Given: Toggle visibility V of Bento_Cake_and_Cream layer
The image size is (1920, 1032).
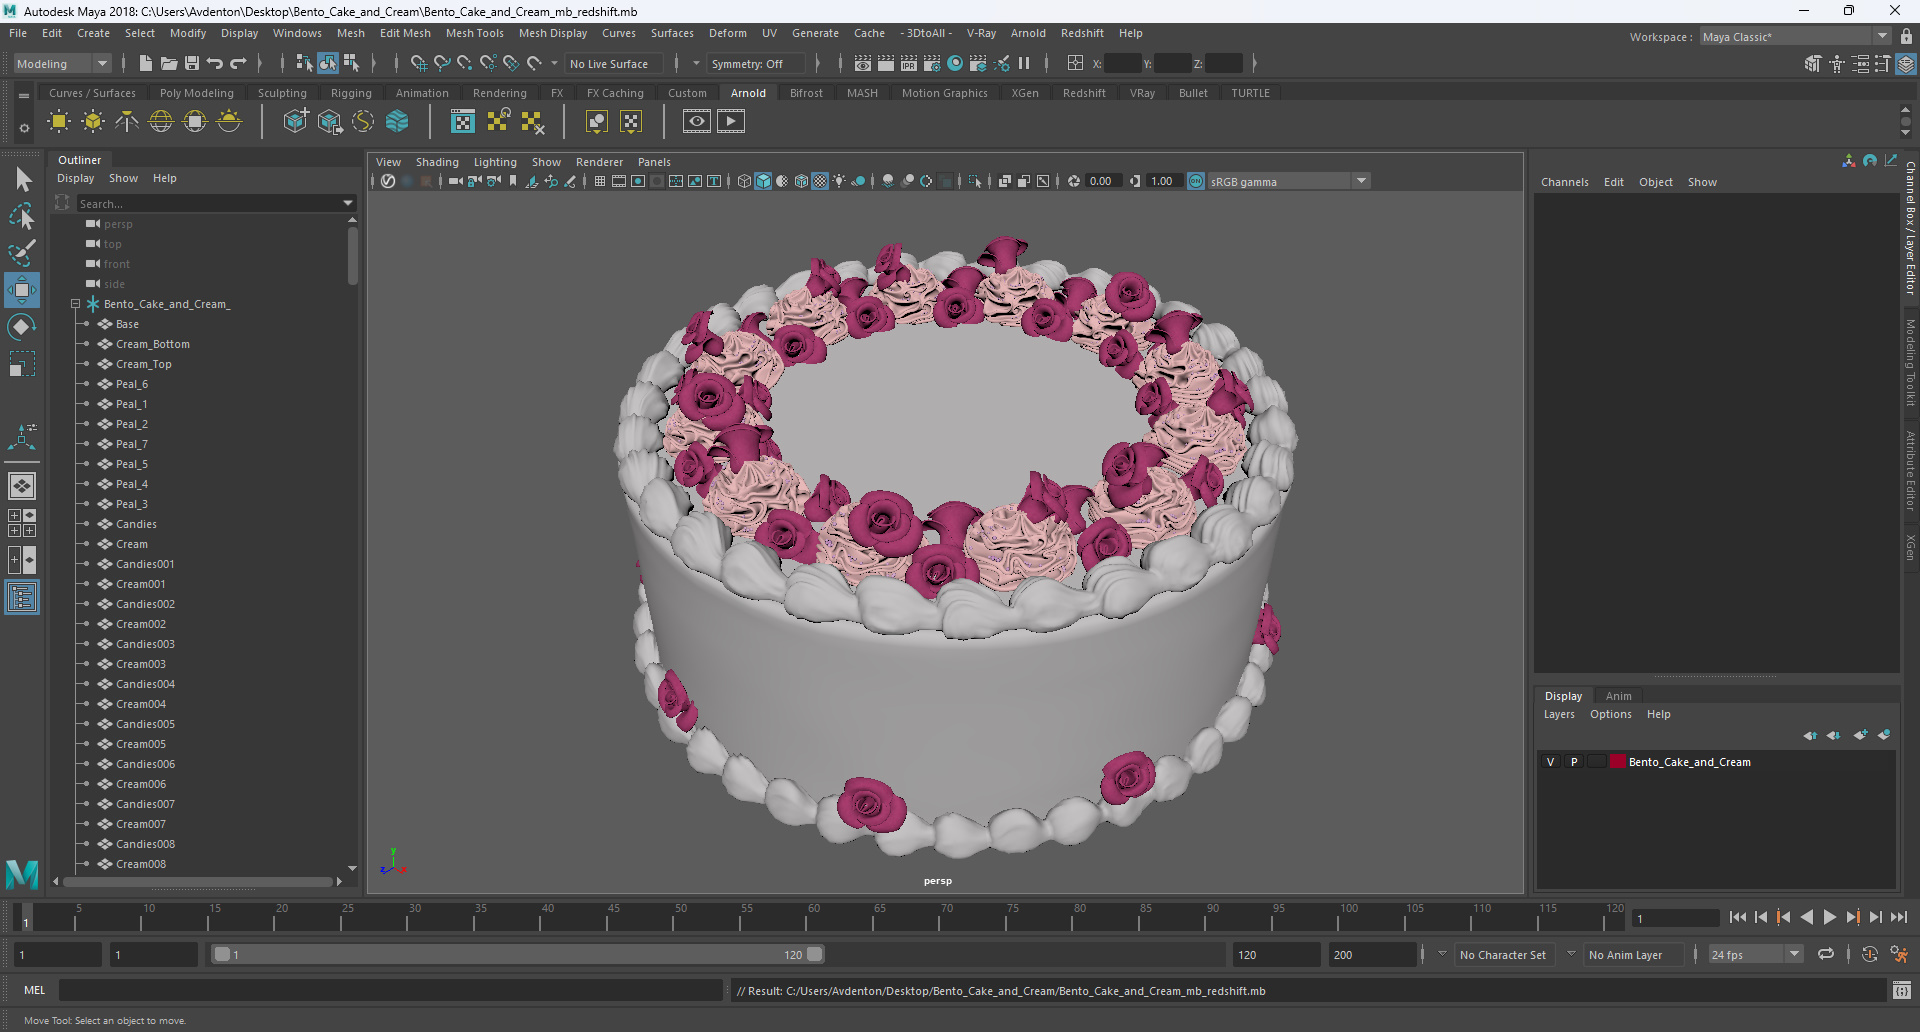Looking at the screenshot, I should 1551,762.
